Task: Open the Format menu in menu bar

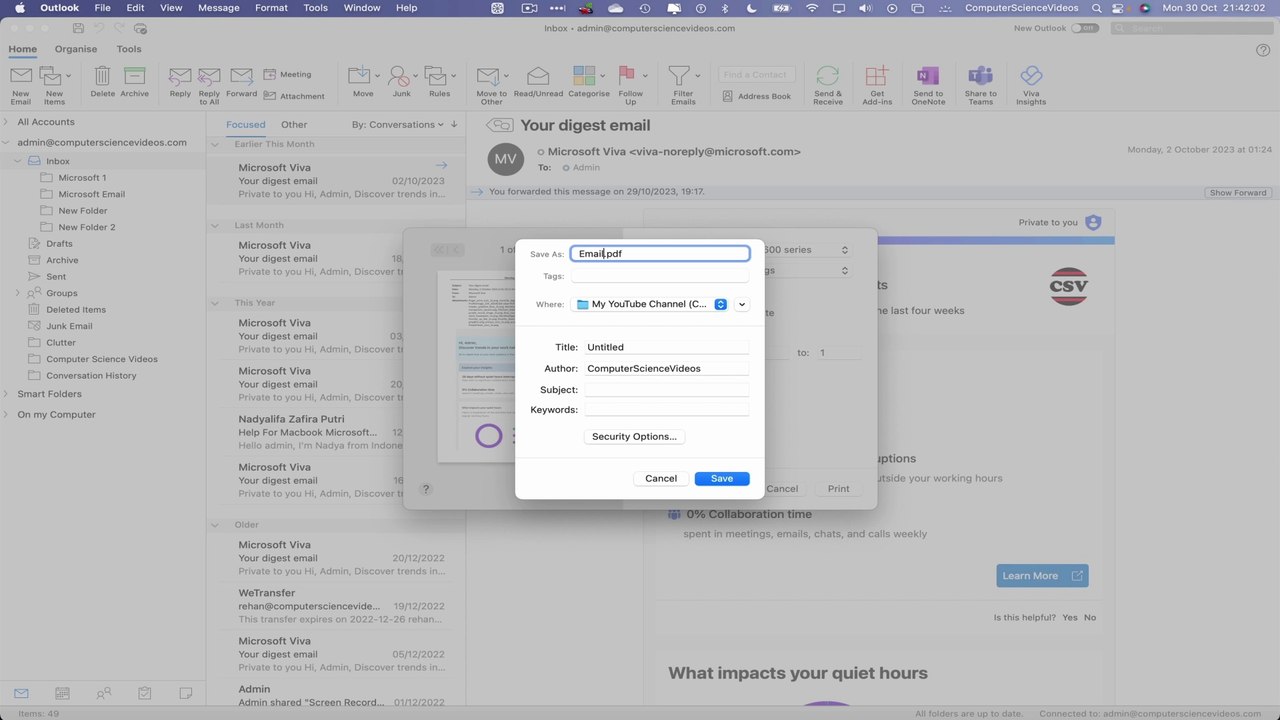Action: [x=271, y=8]
